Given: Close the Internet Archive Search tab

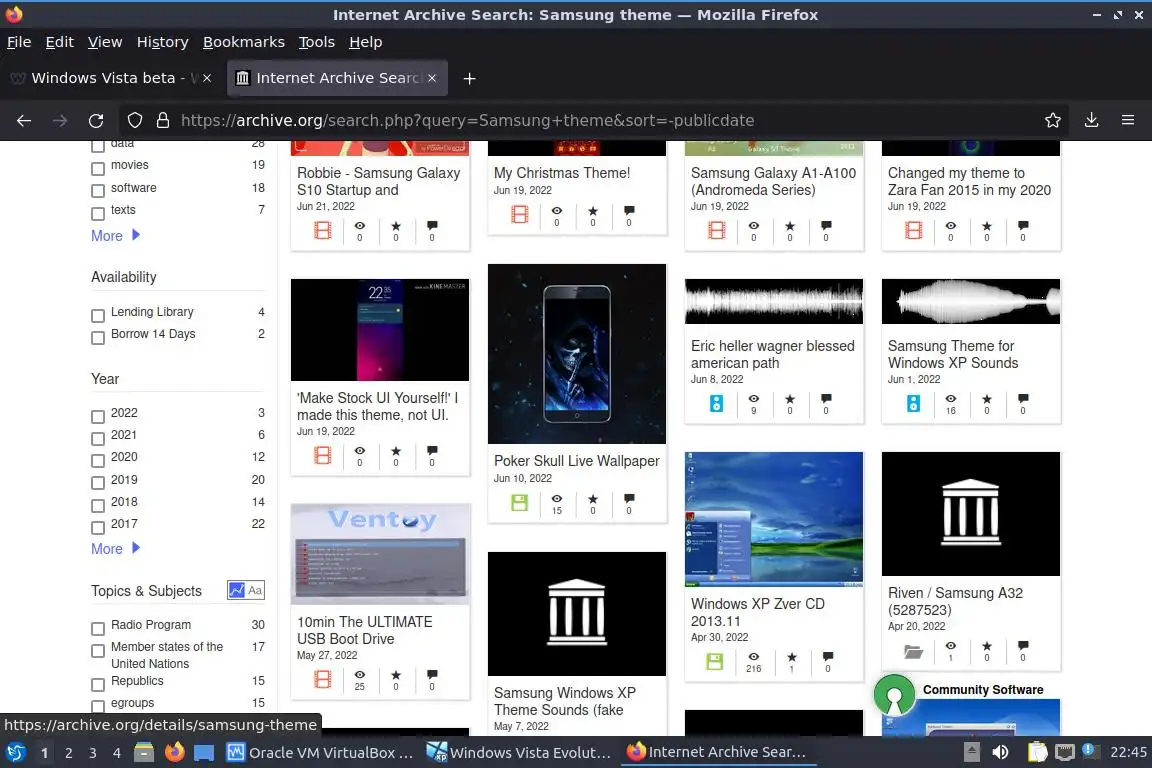Looking at the screenshot, I should tap(432, 78).
